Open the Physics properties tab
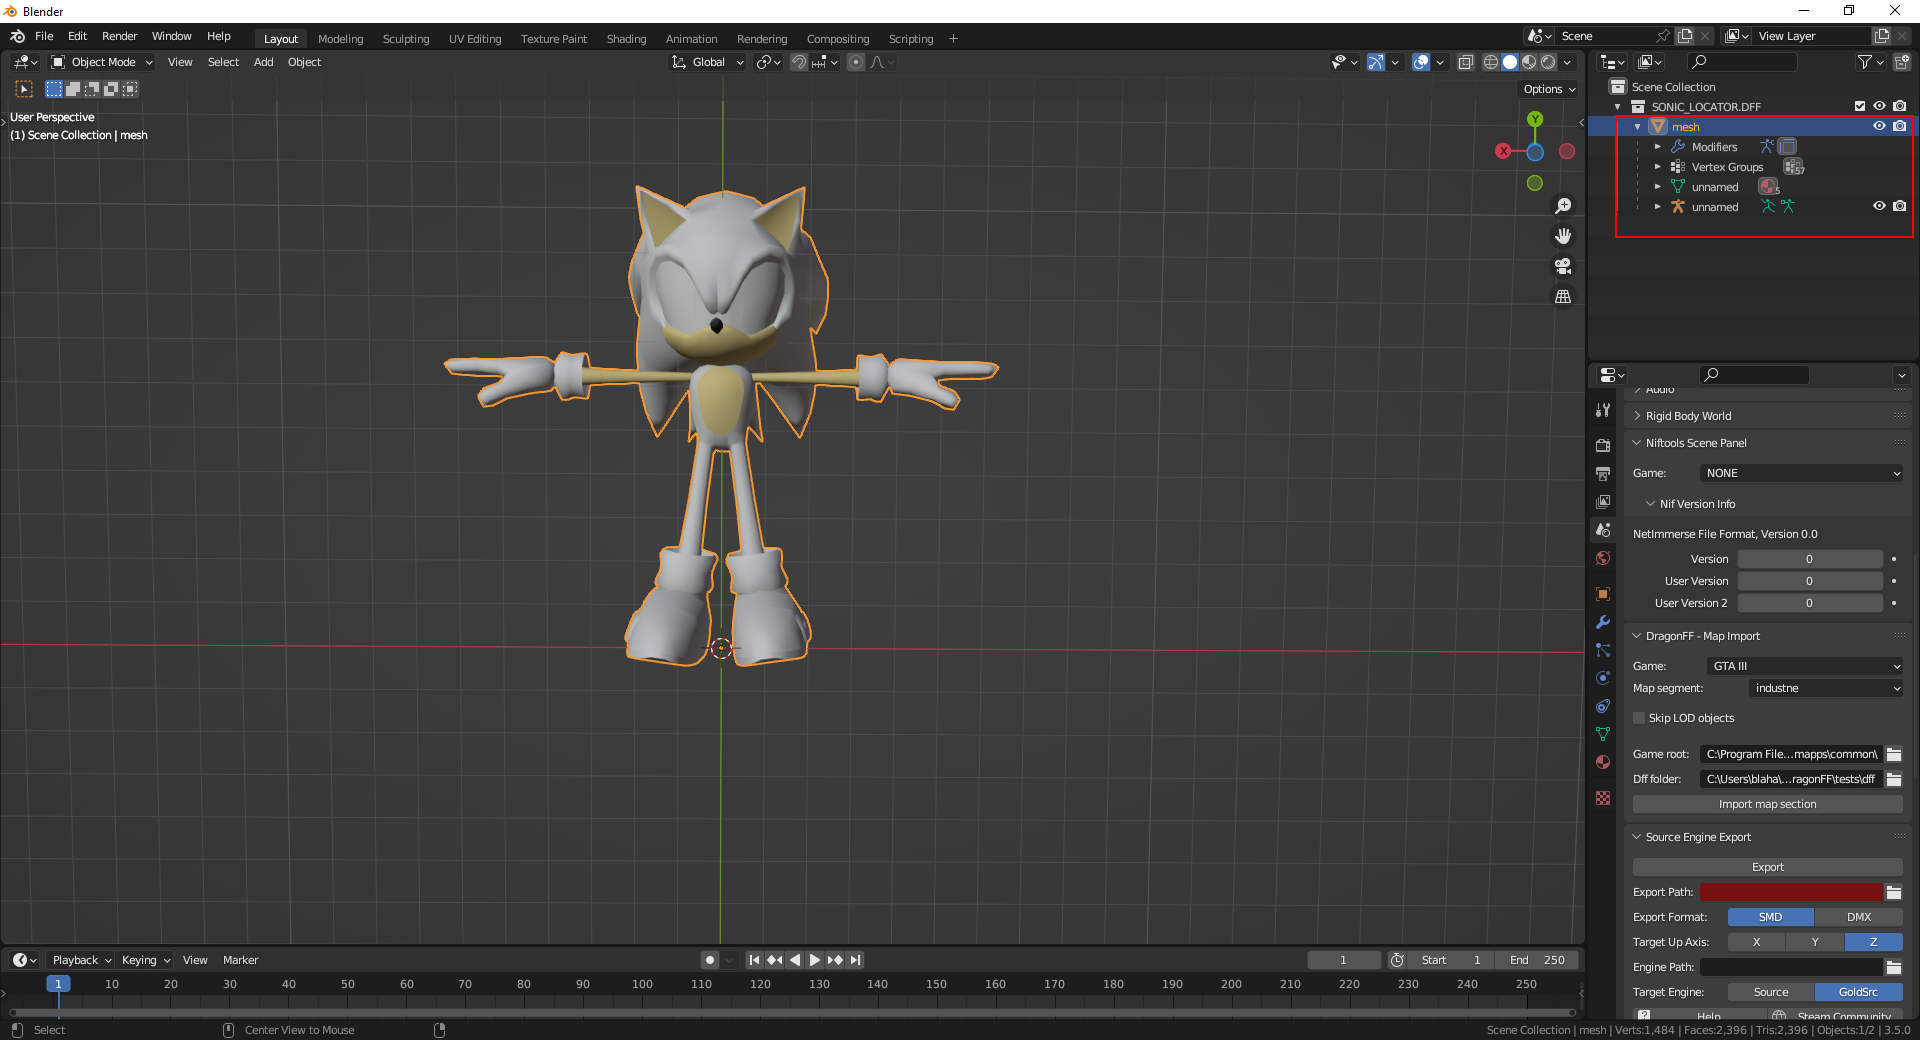 click(x=1603, y=678)
